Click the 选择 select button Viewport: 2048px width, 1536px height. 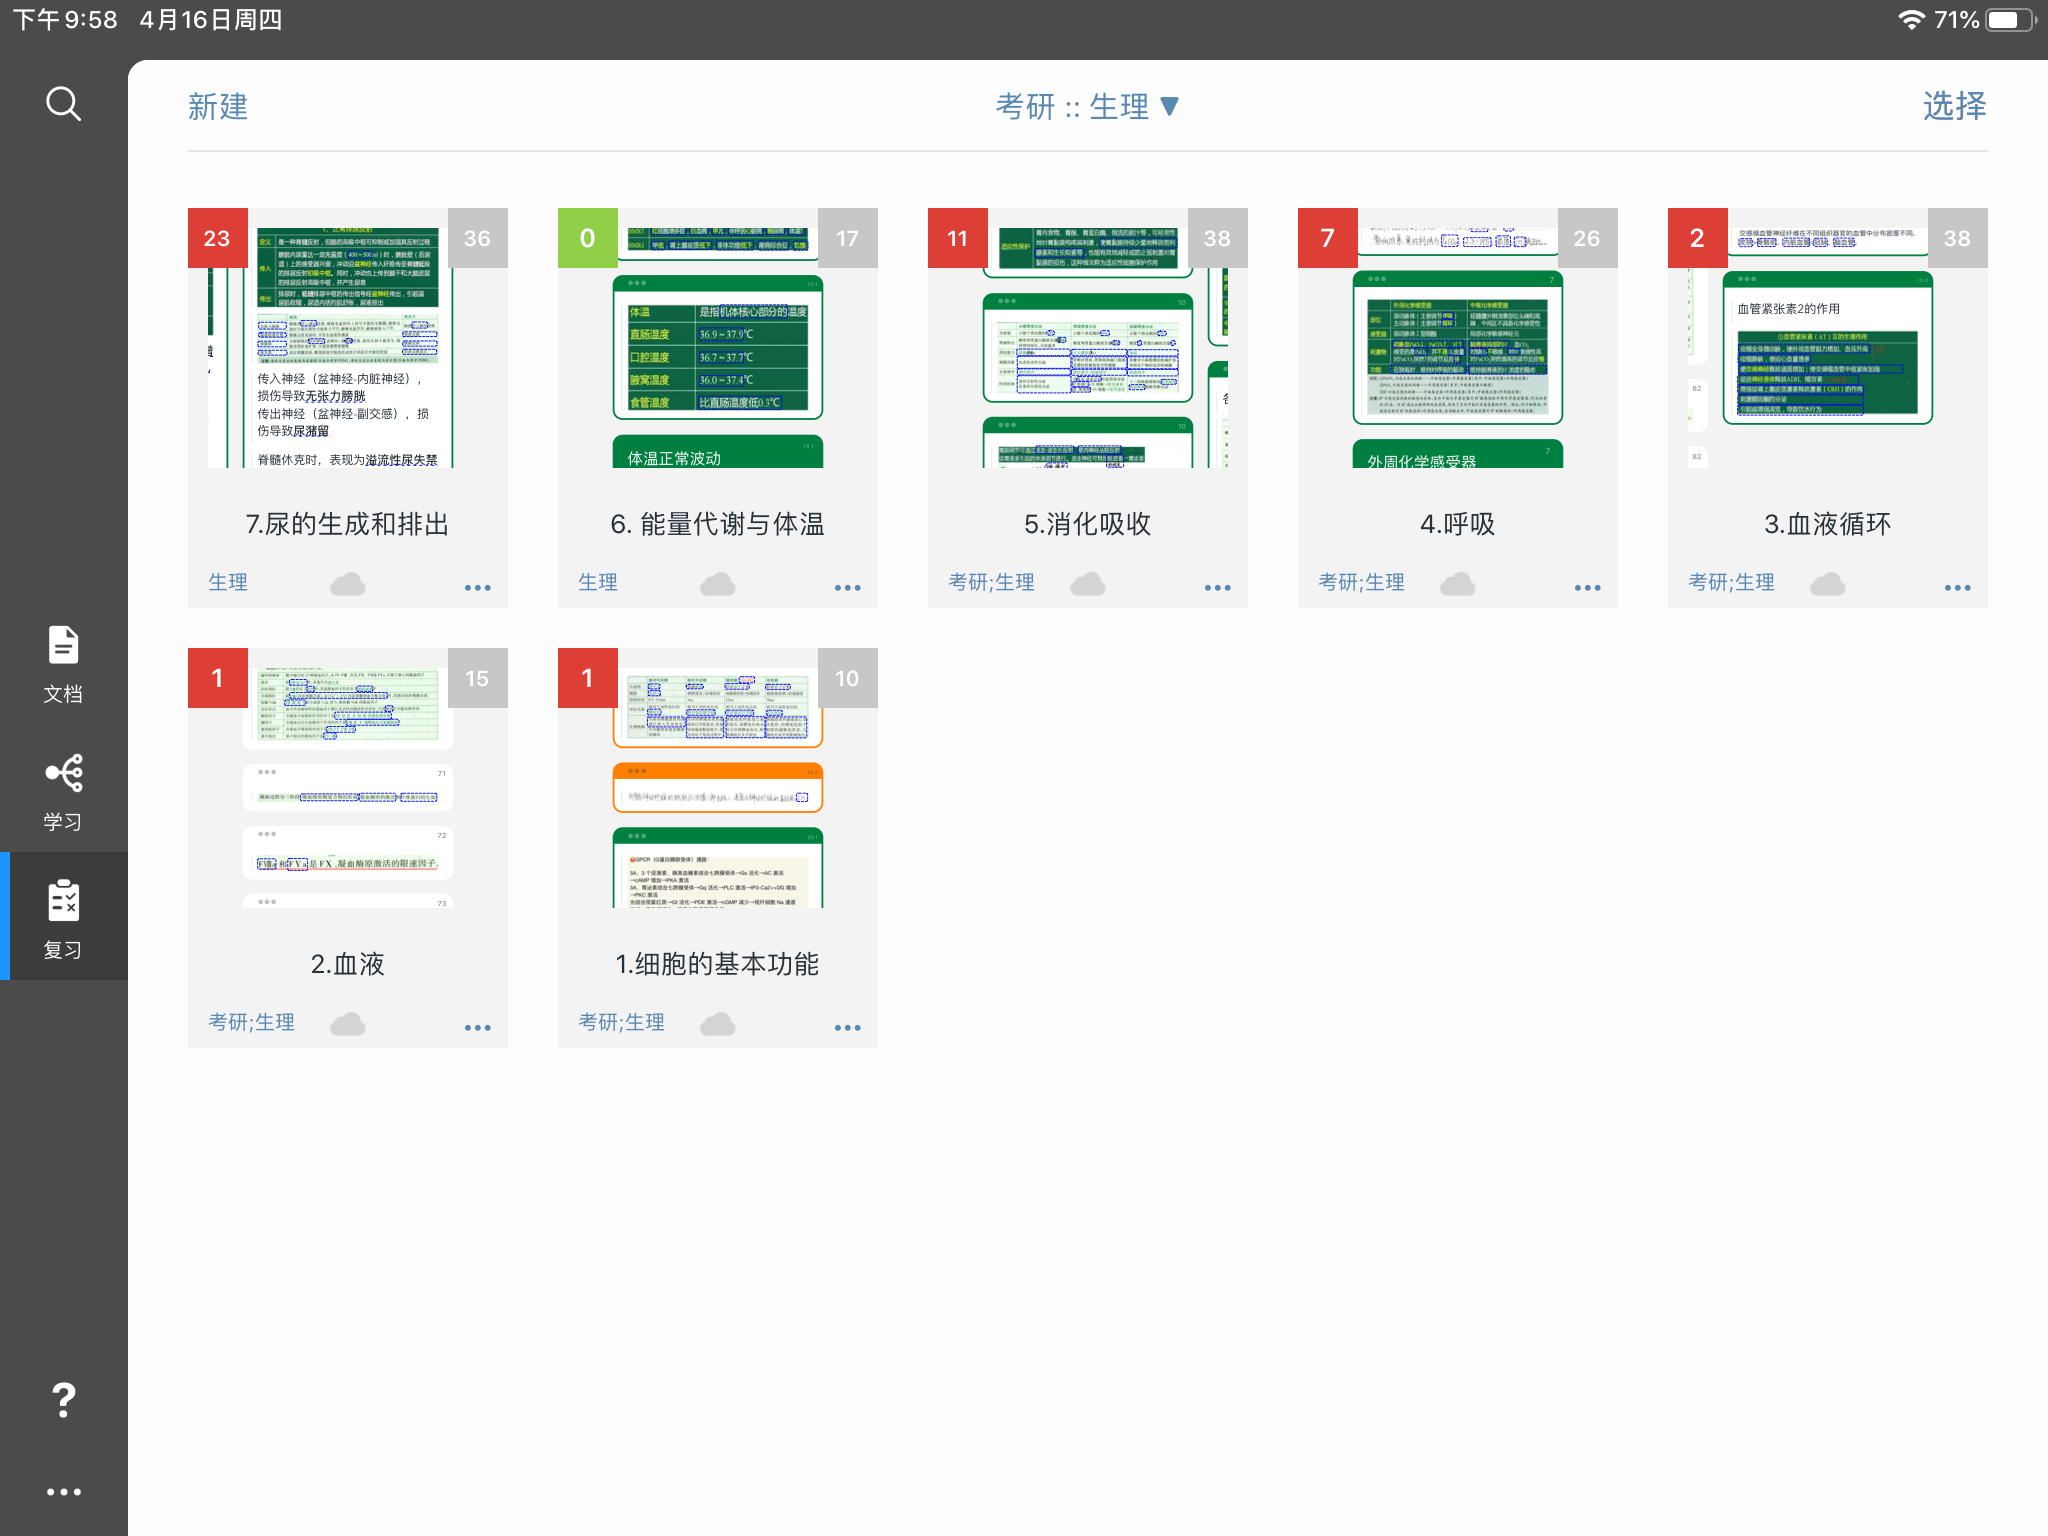pos(1955,106)
